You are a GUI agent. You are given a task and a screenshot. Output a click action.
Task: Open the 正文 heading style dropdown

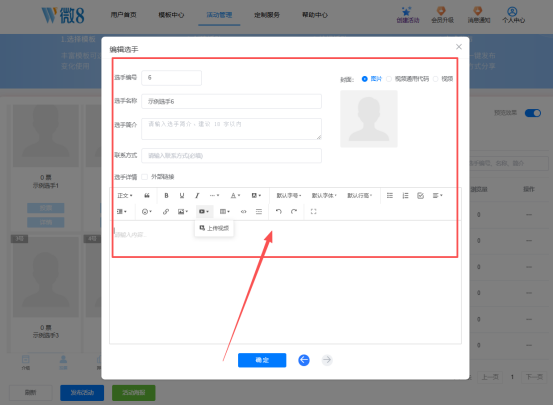[x=125, y=195]
